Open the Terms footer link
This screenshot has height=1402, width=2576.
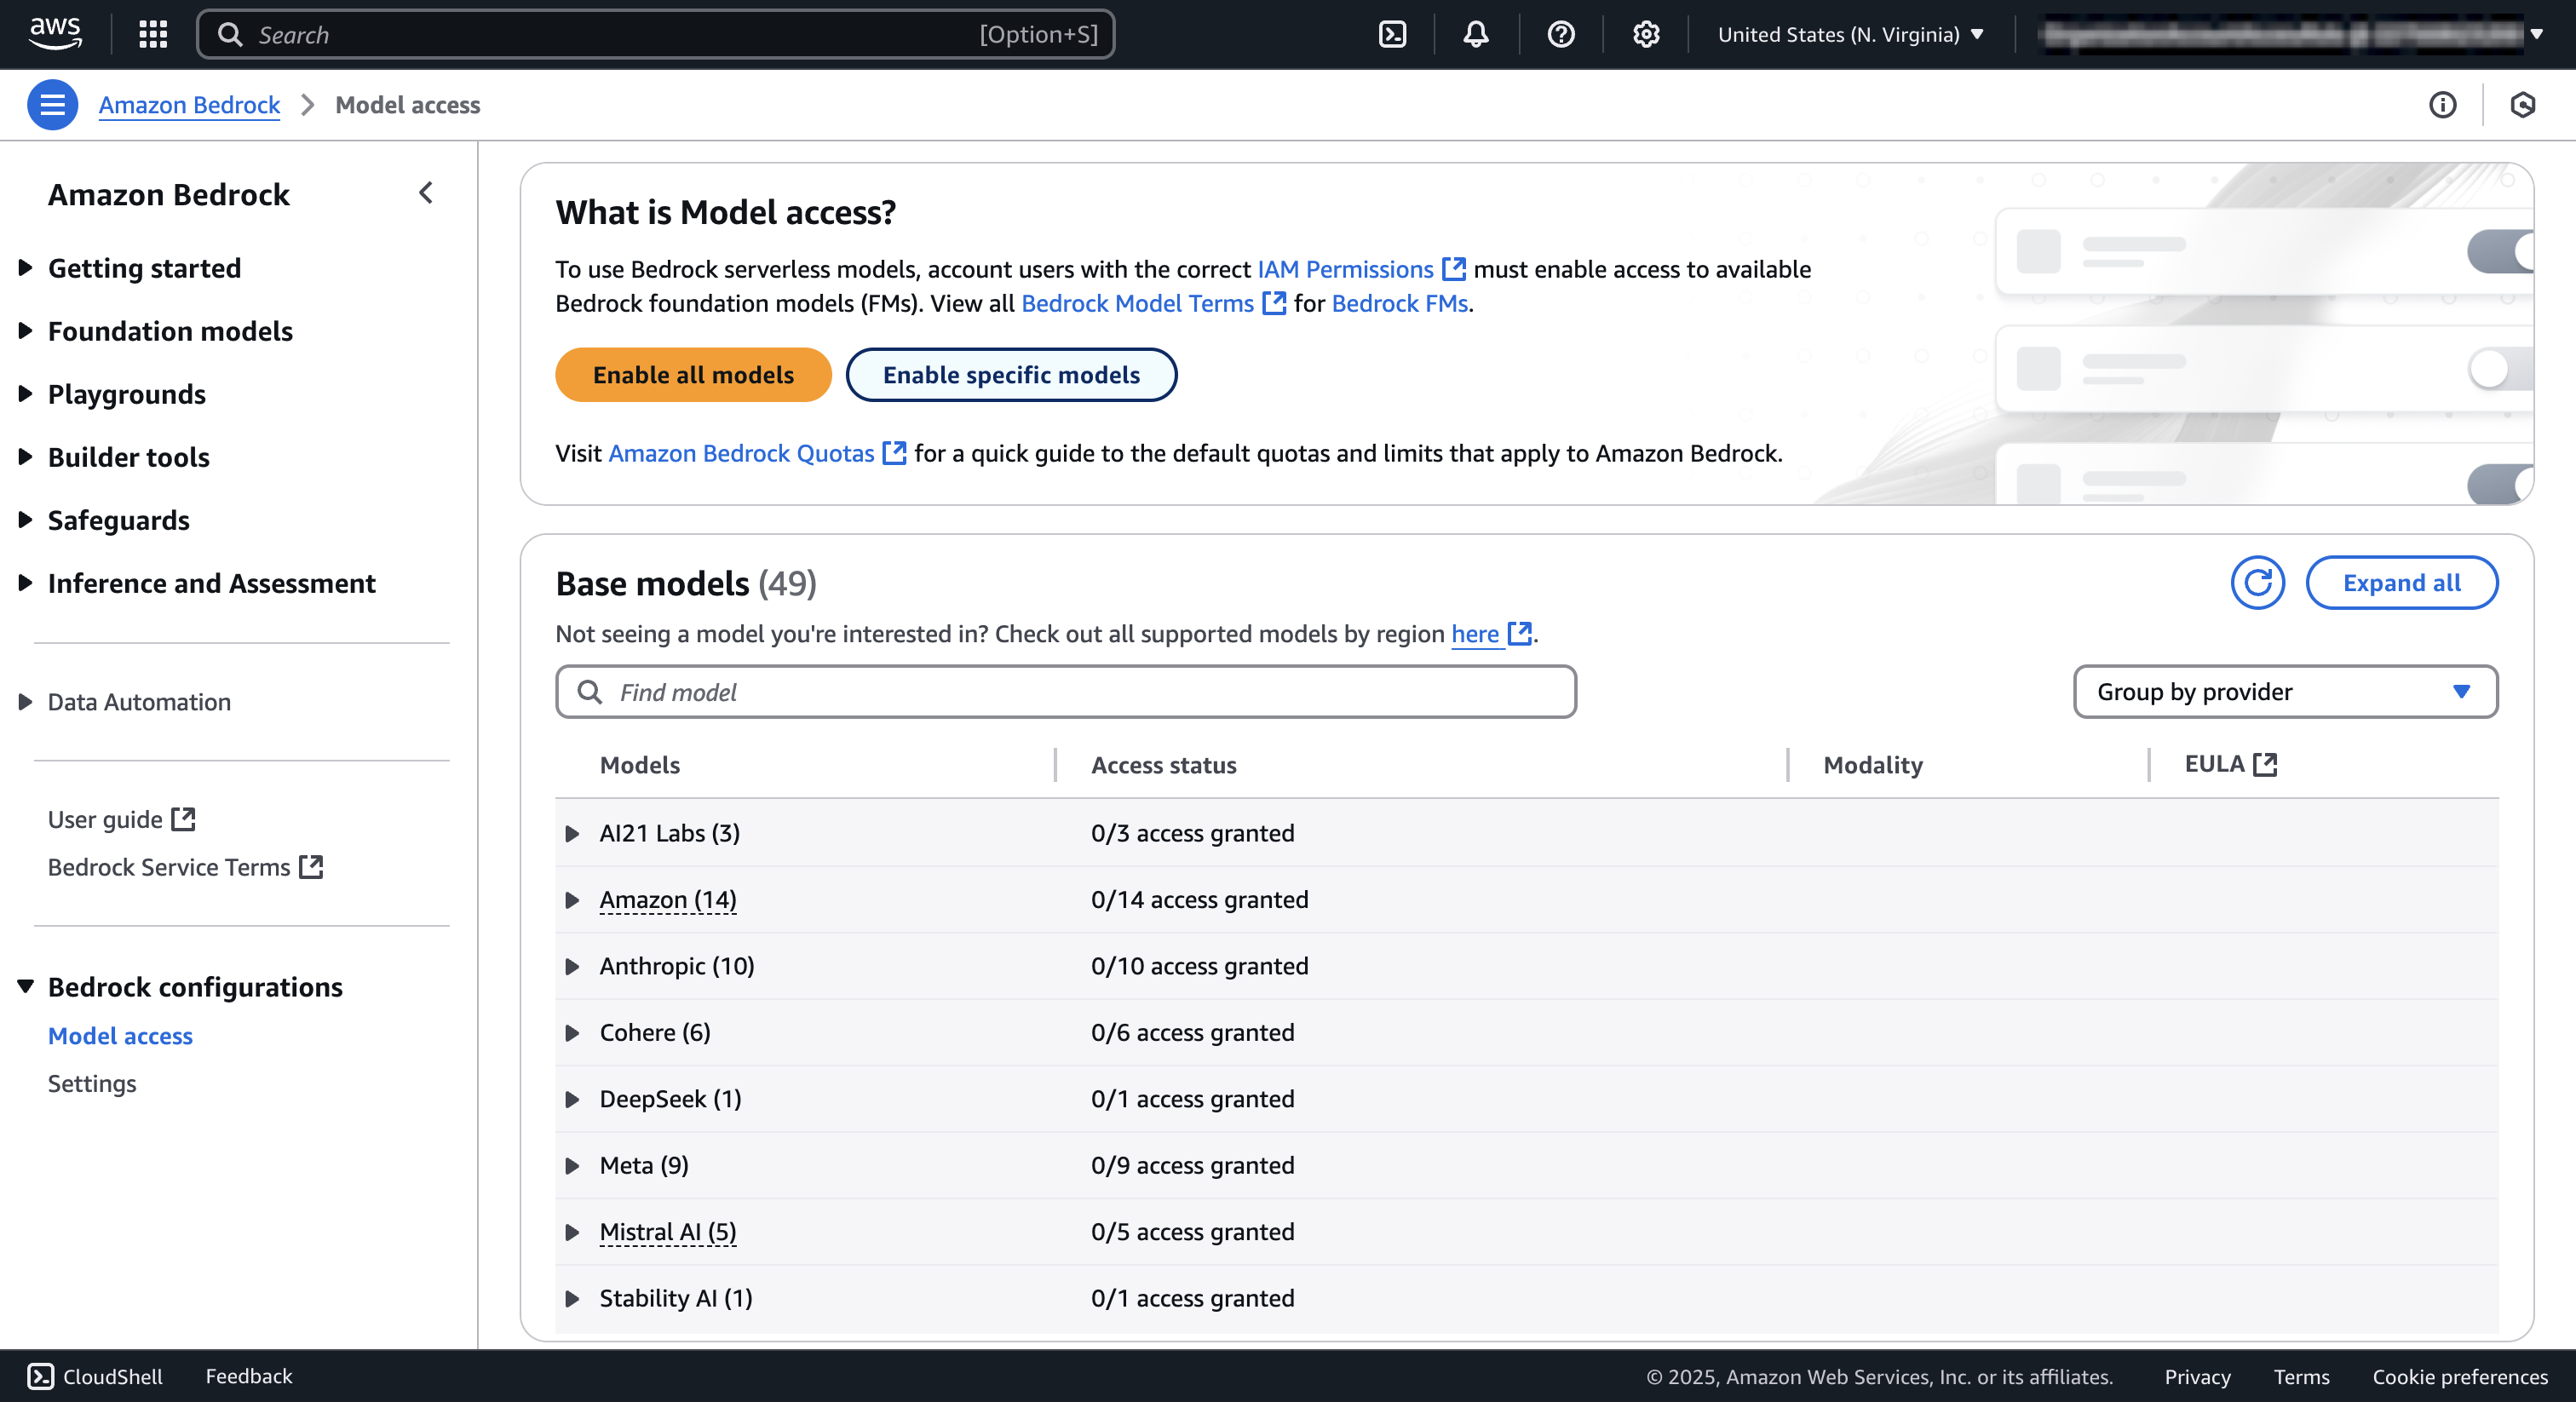pyautogui.click(x=2301, y=1376)
